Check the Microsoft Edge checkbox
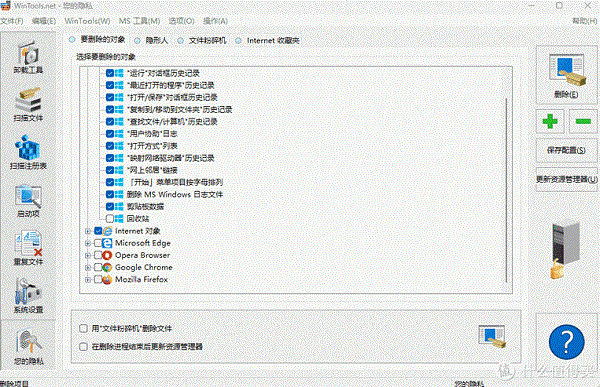 pos(98,243)
